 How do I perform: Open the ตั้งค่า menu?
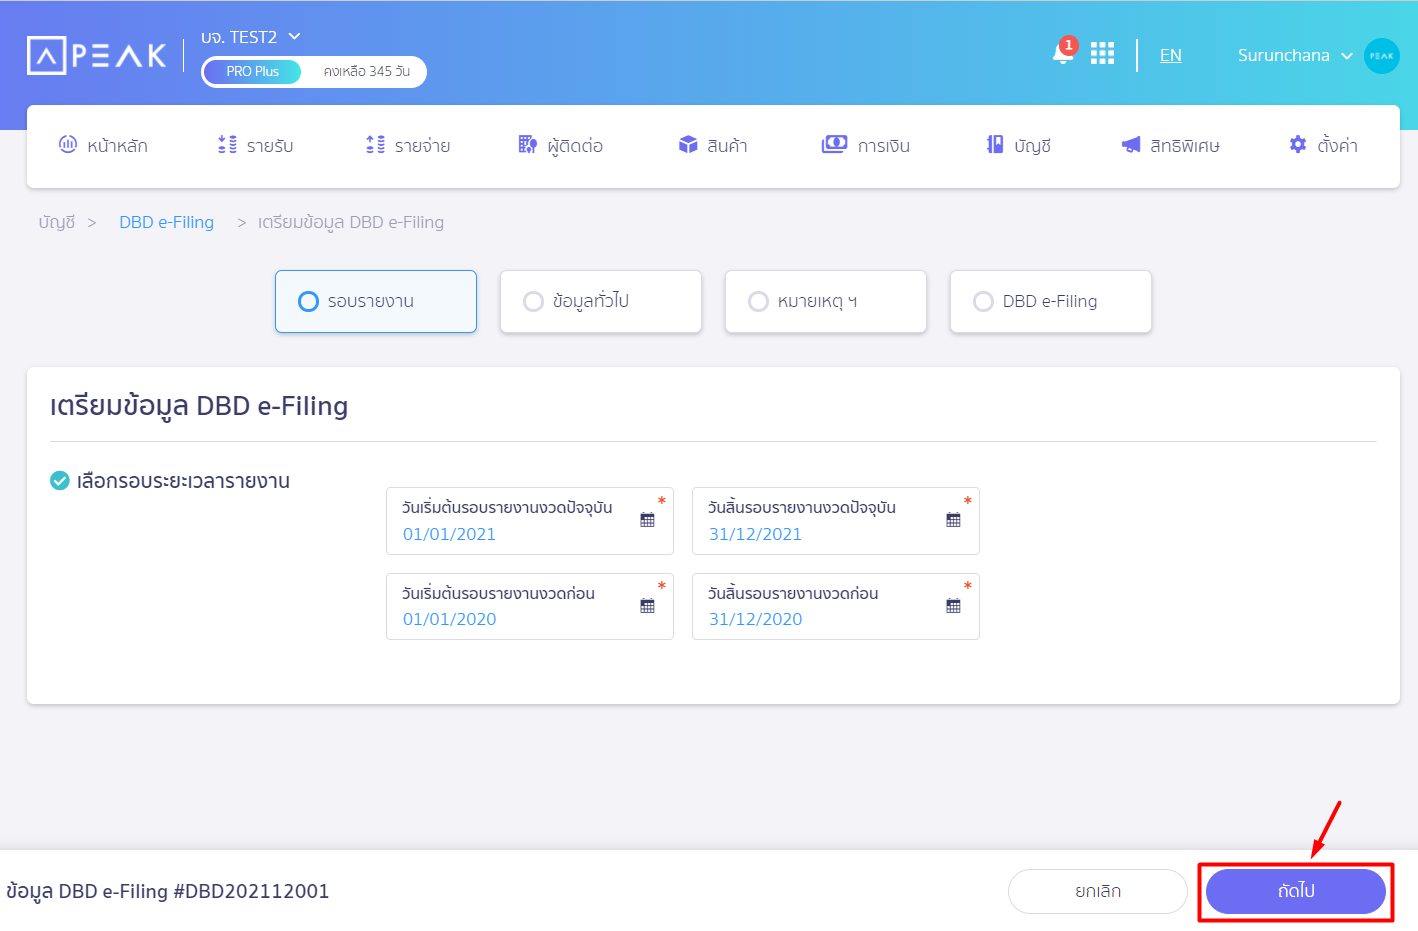pos(1324,145)
